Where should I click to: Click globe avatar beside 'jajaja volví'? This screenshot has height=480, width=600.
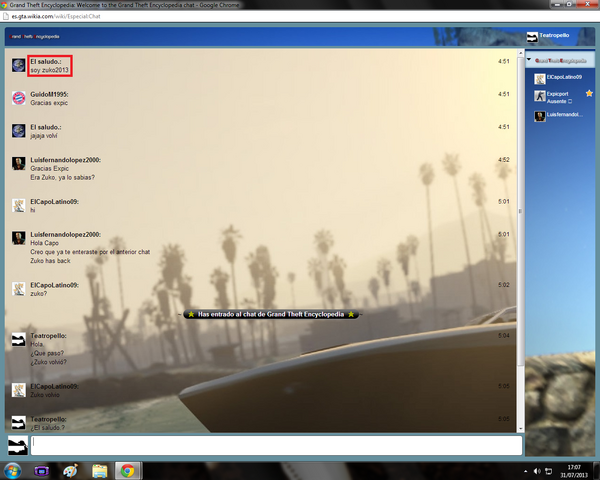coord(18,131)
